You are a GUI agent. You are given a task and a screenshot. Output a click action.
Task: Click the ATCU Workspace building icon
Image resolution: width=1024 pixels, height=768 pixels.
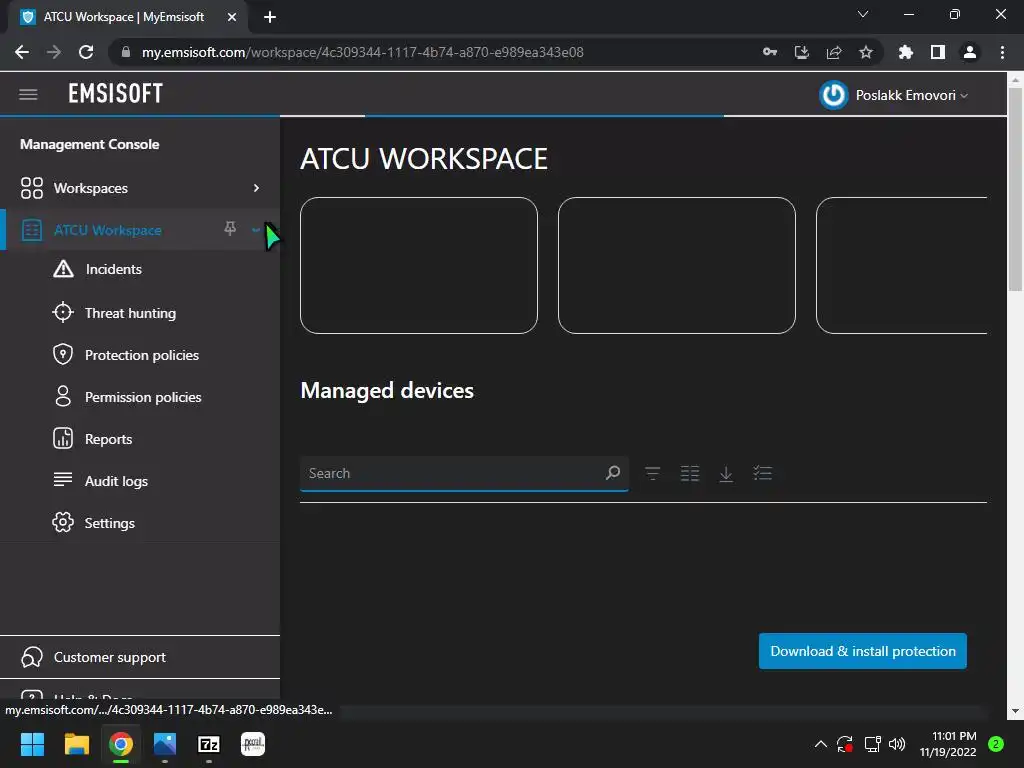[31, 230]
